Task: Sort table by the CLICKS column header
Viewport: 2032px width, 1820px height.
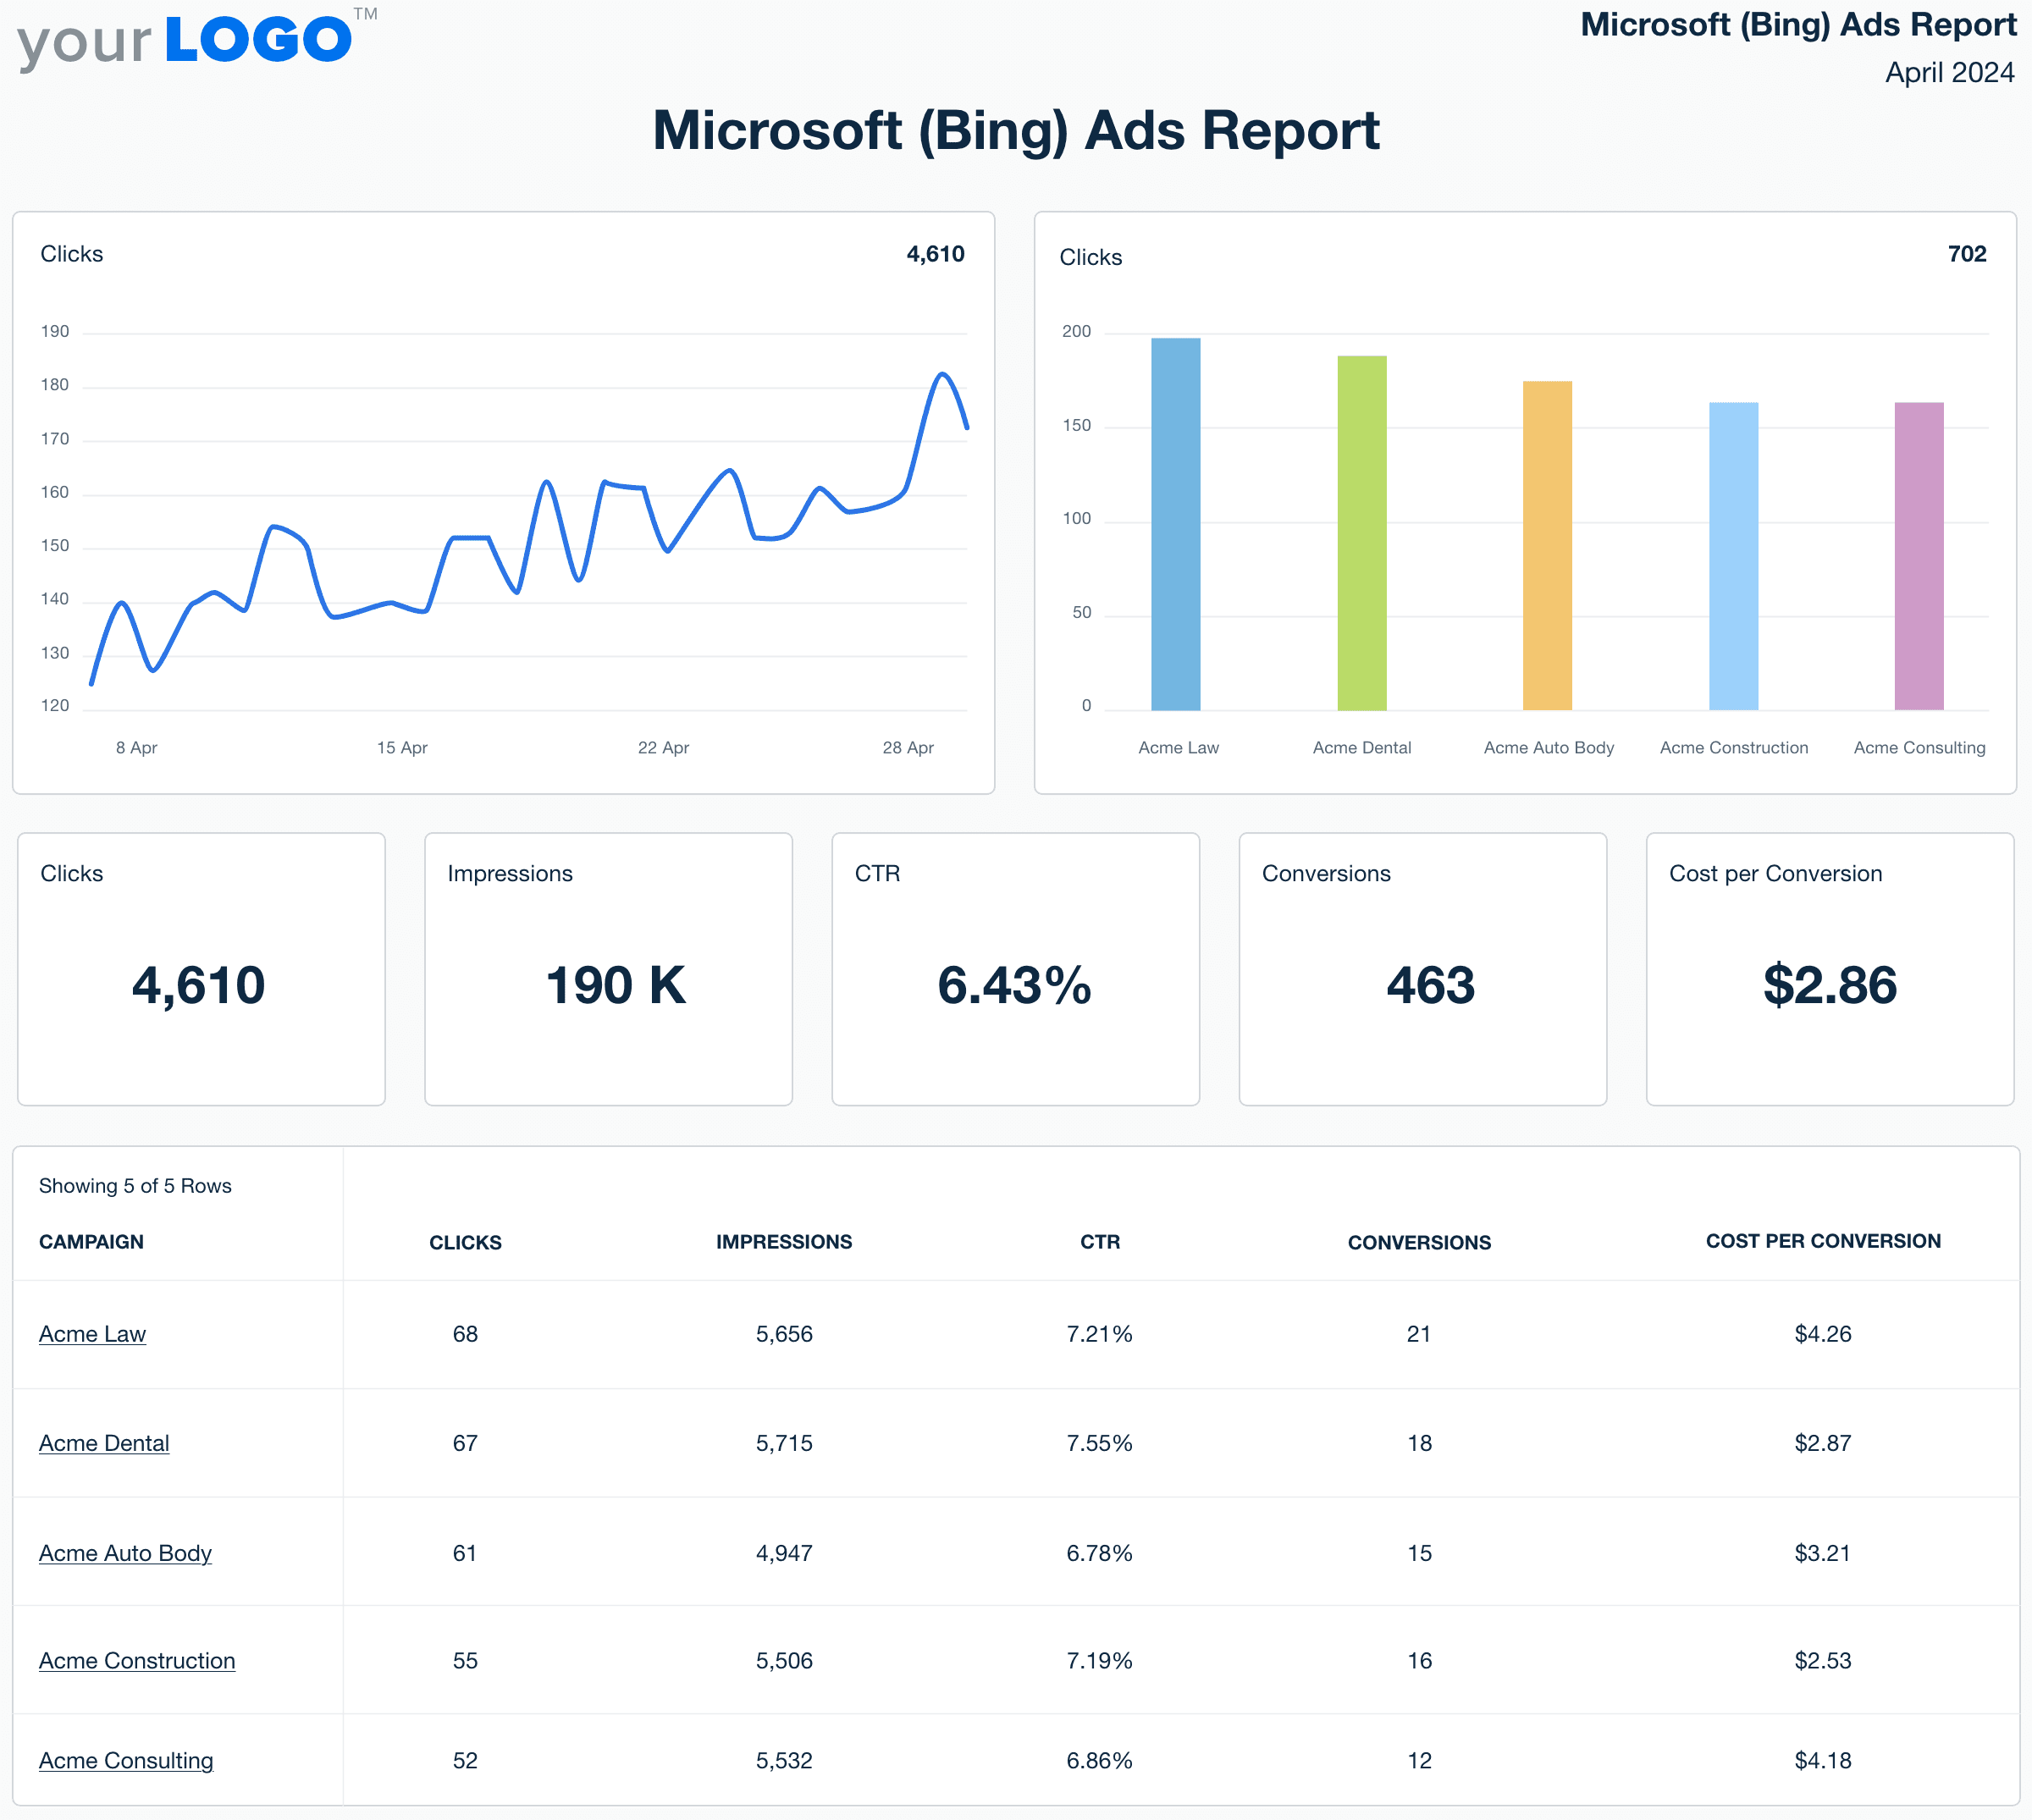Action: coord(465,1242)
